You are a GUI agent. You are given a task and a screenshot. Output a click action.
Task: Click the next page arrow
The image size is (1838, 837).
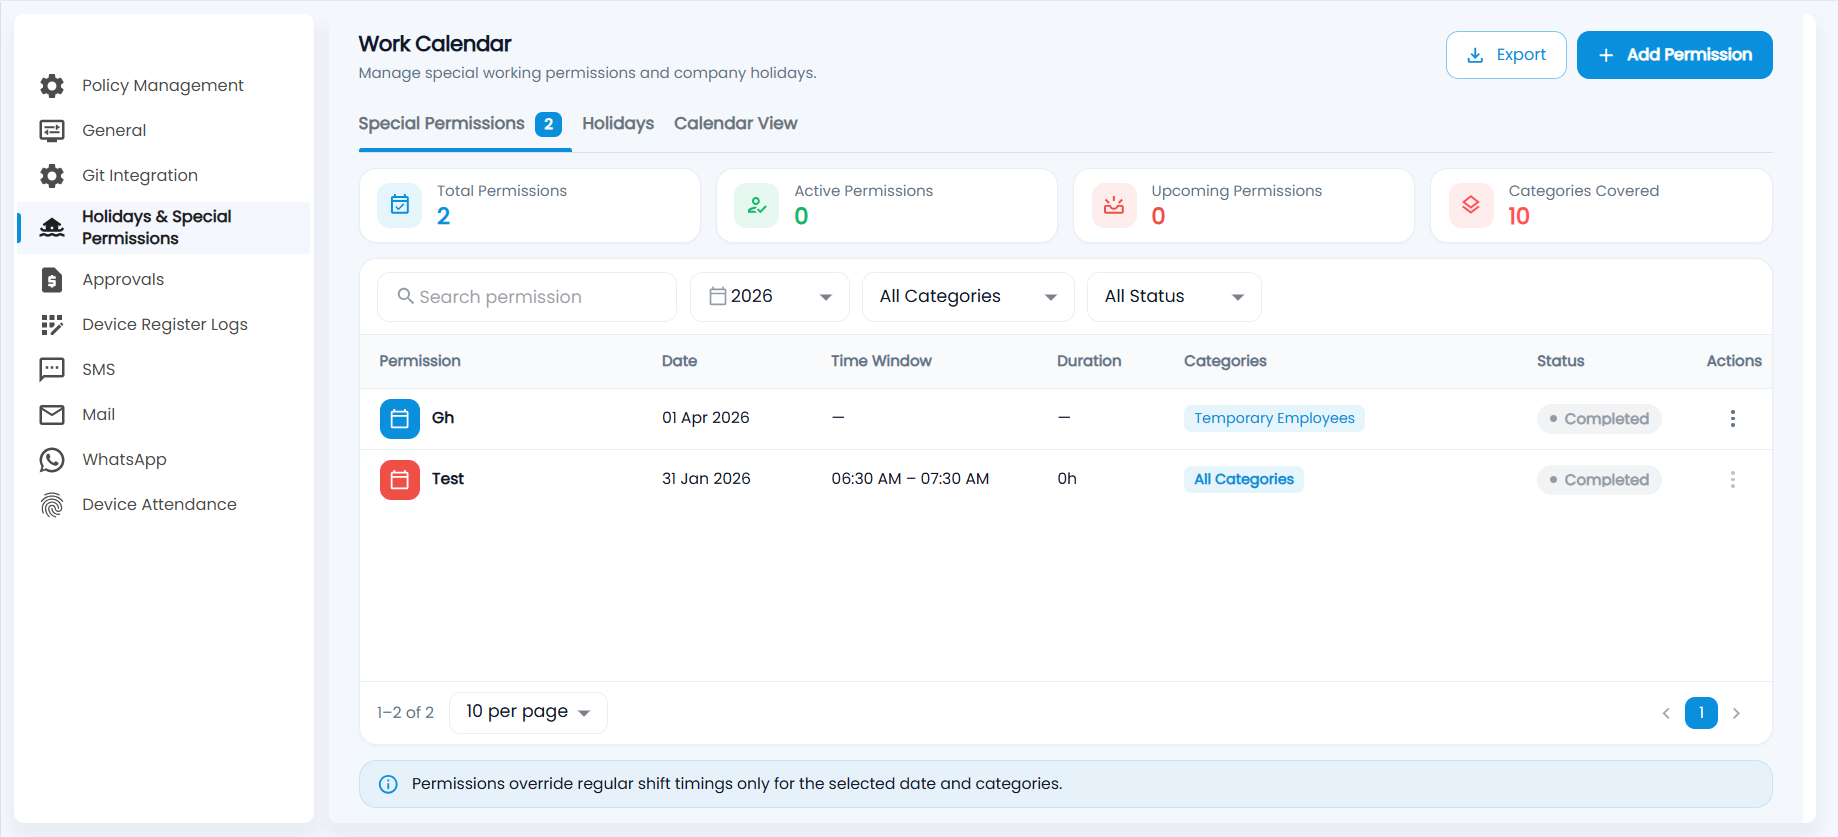coord(1736,713)
